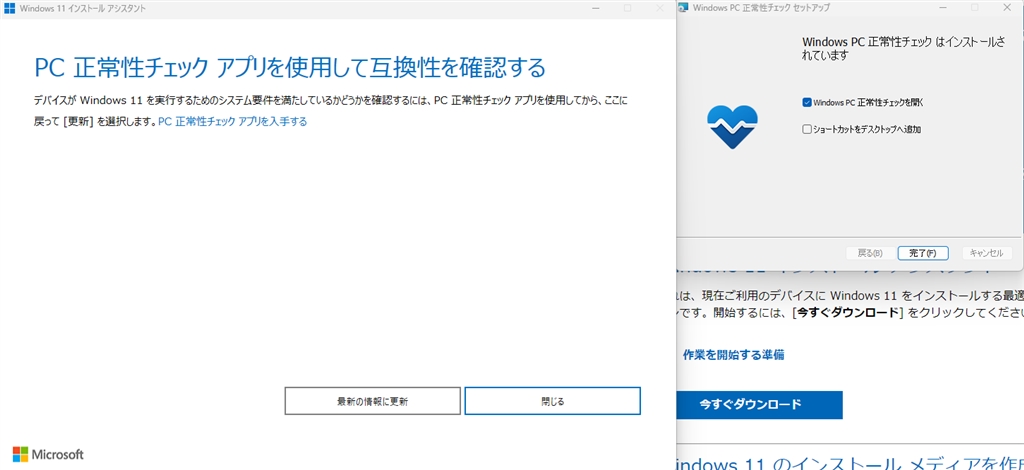
Task: Click the Microsoft logo at the bottom left
Action: pyautogui.click(x=48, y=454)
